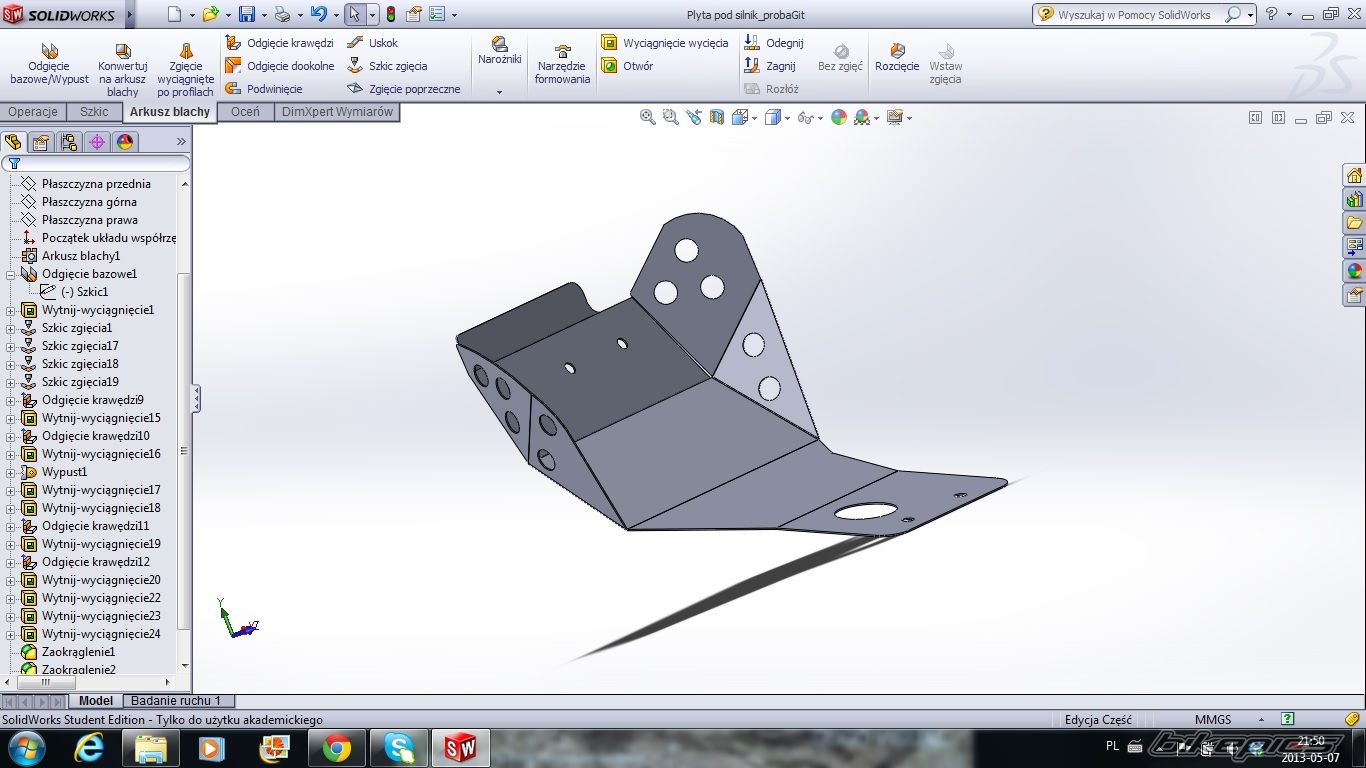
Task: Open the PropertyManager panel tab
Action: click(41, 142)
